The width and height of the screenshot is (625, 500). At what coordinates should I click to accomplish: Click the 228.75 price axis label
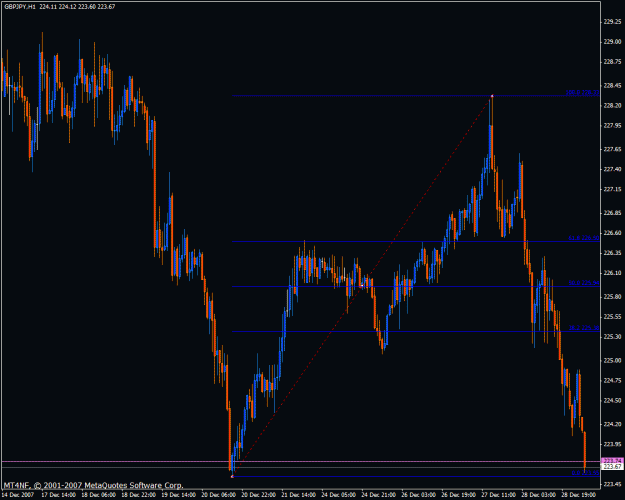coord(612,62)
